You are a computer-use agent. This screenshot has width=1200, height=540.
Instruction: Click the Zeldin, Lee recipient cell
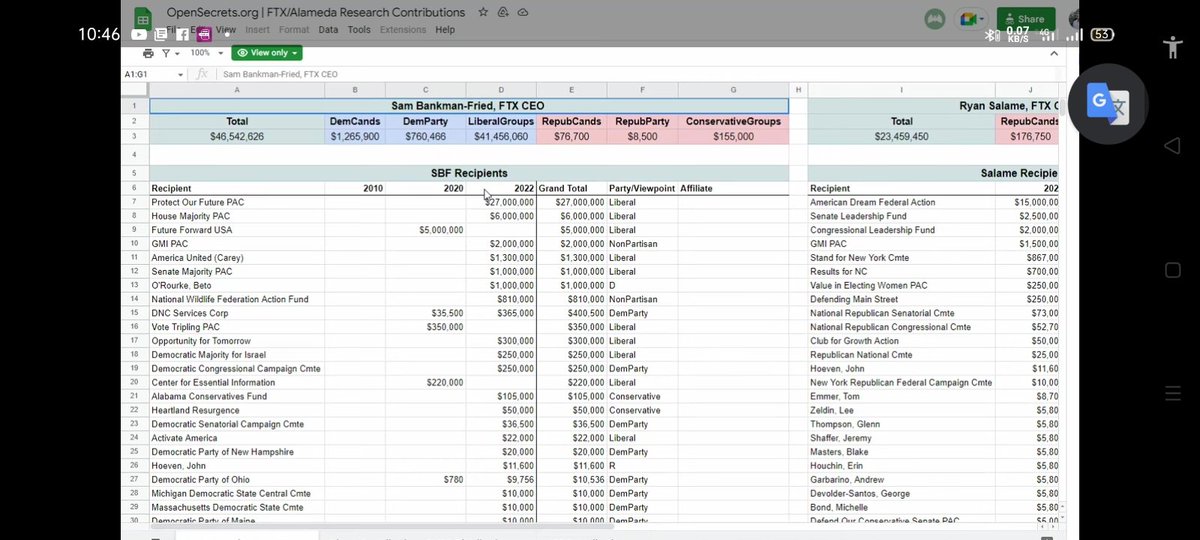901,410
